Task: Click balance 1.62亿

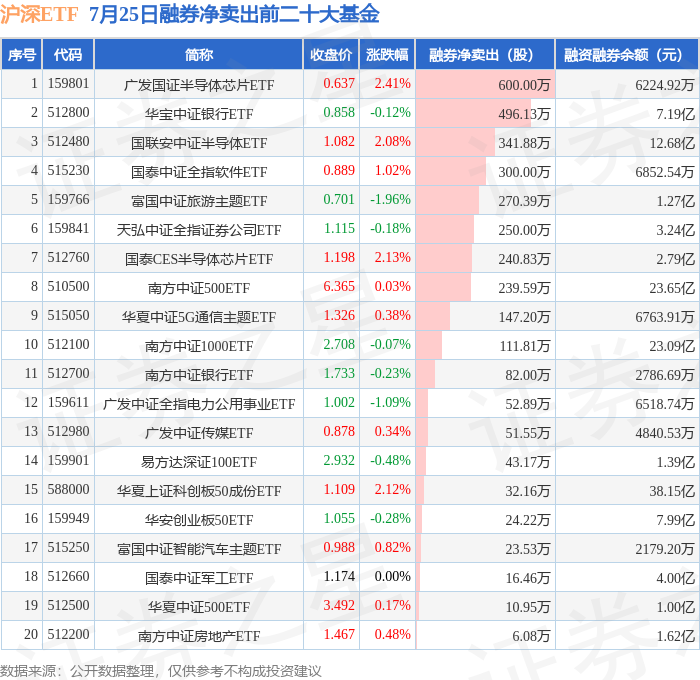Action: [x=675, y=636]
